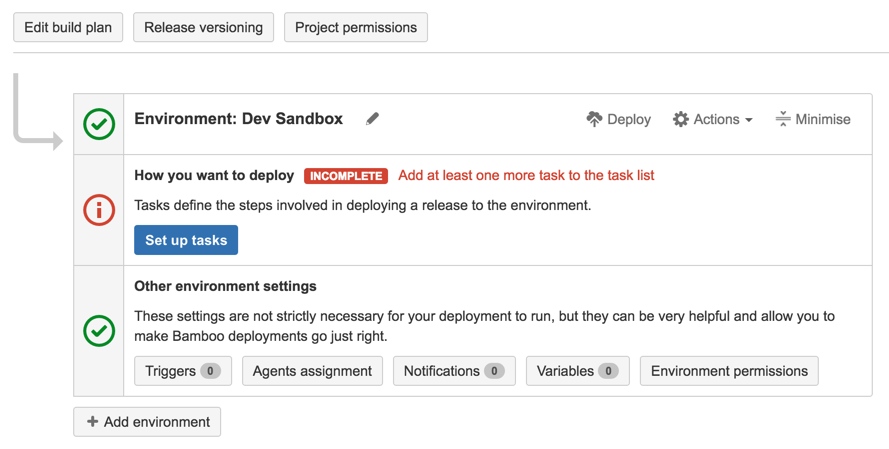The width and height of the screenshot is (889, 449).
Task: Open Project permissions
Action: coord(356,27)
